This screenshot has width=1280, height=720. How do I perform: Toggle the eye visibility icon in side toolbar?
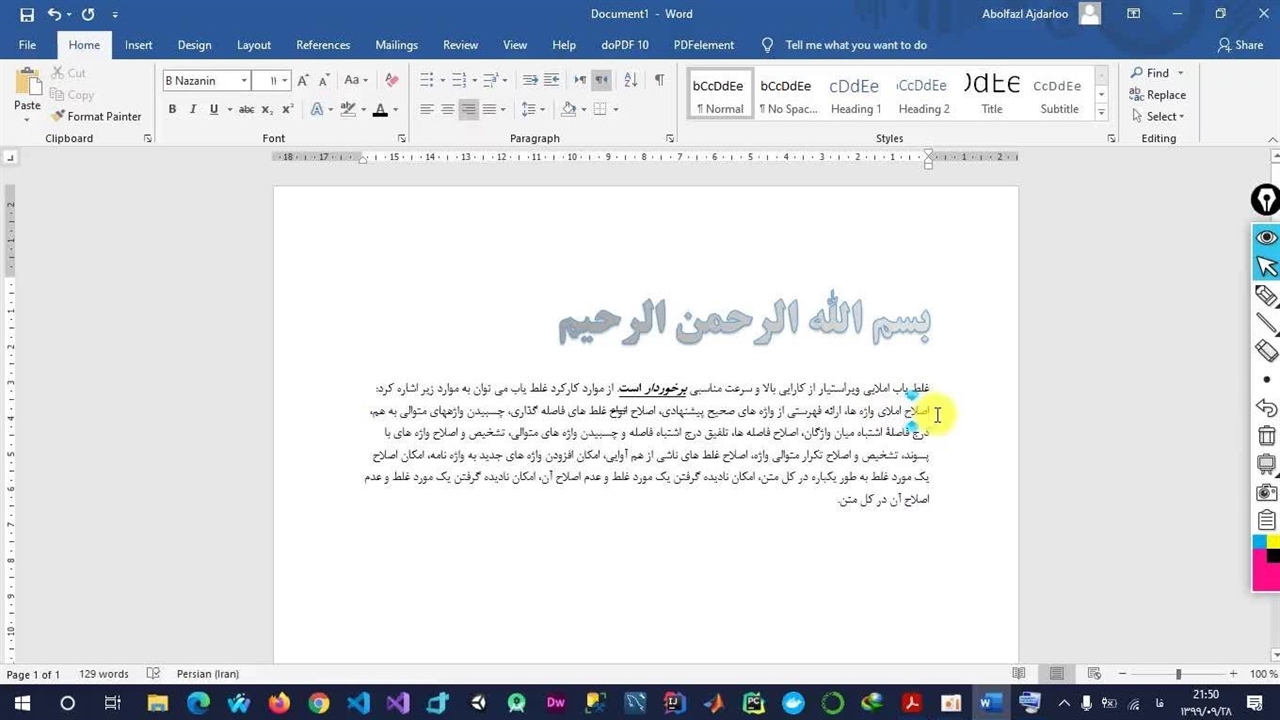1266,237
